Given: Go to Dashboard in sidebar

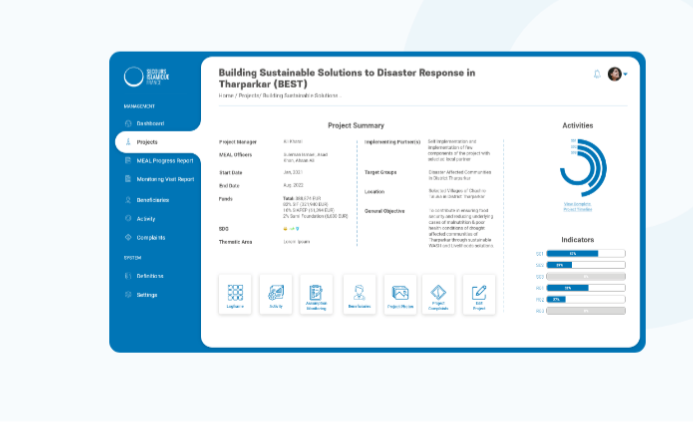Looking at the screenshot, I should tap(151, 123).
